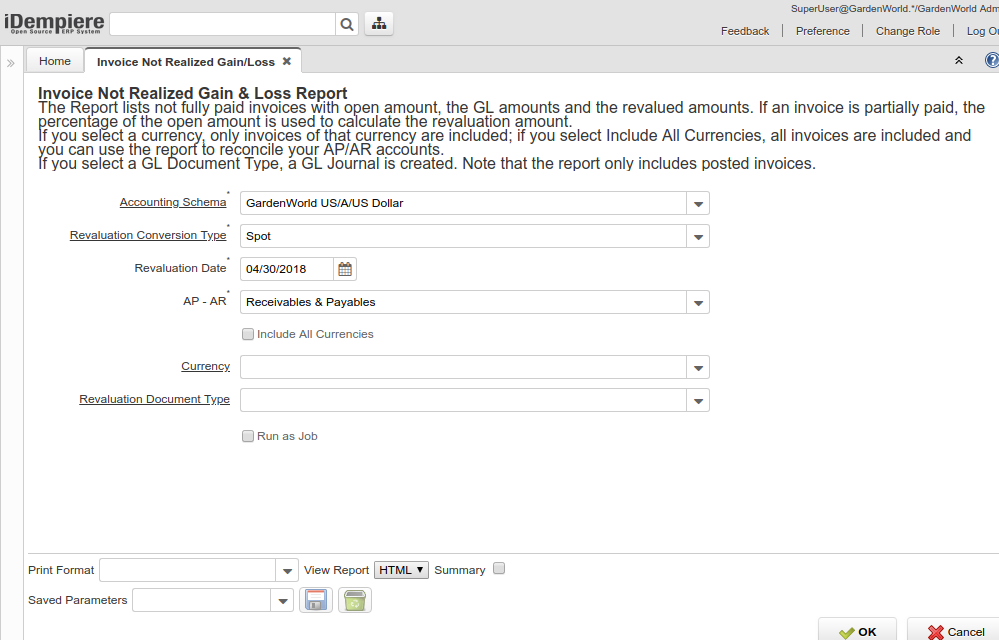Expand the Accounting Schema dropdown
The width and height of the screenshot is (999, 640).
pos(698,204)
